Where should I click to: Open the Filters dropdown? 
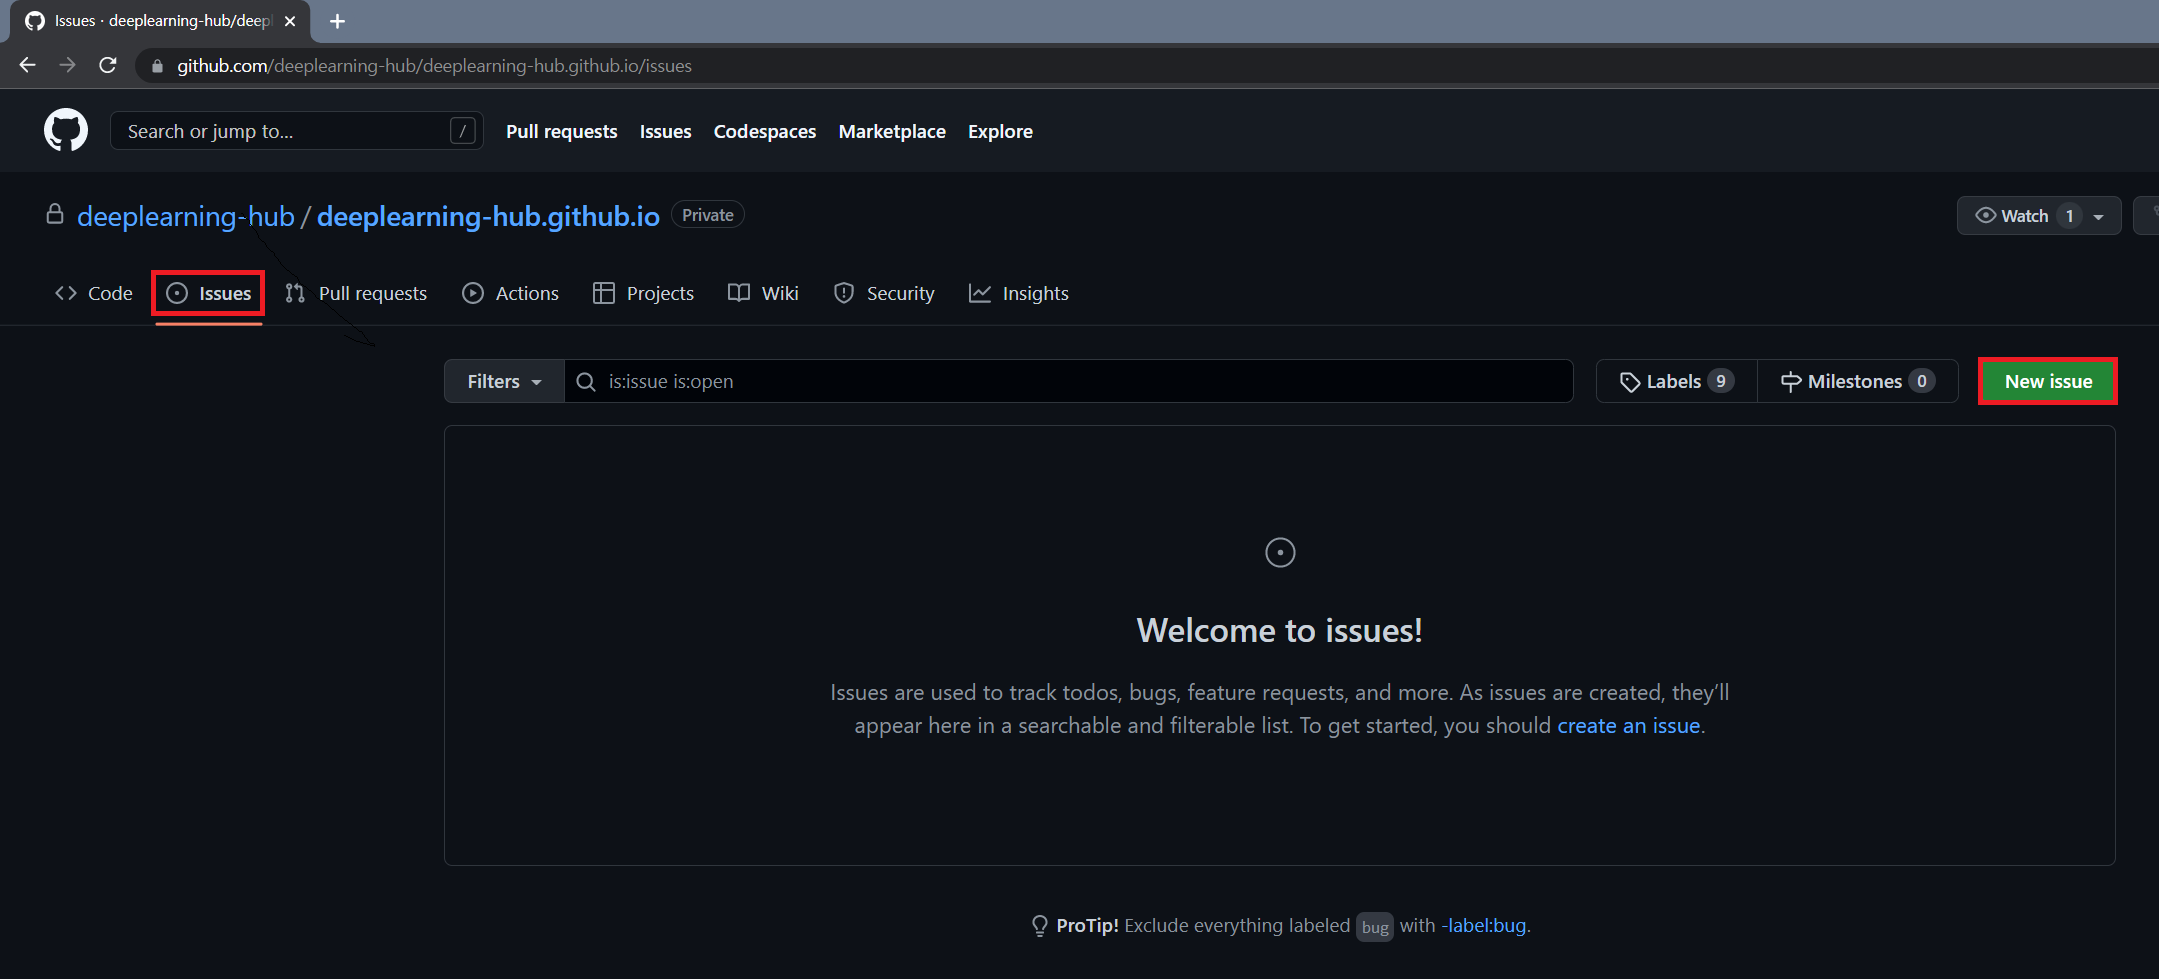coord(505,381)
